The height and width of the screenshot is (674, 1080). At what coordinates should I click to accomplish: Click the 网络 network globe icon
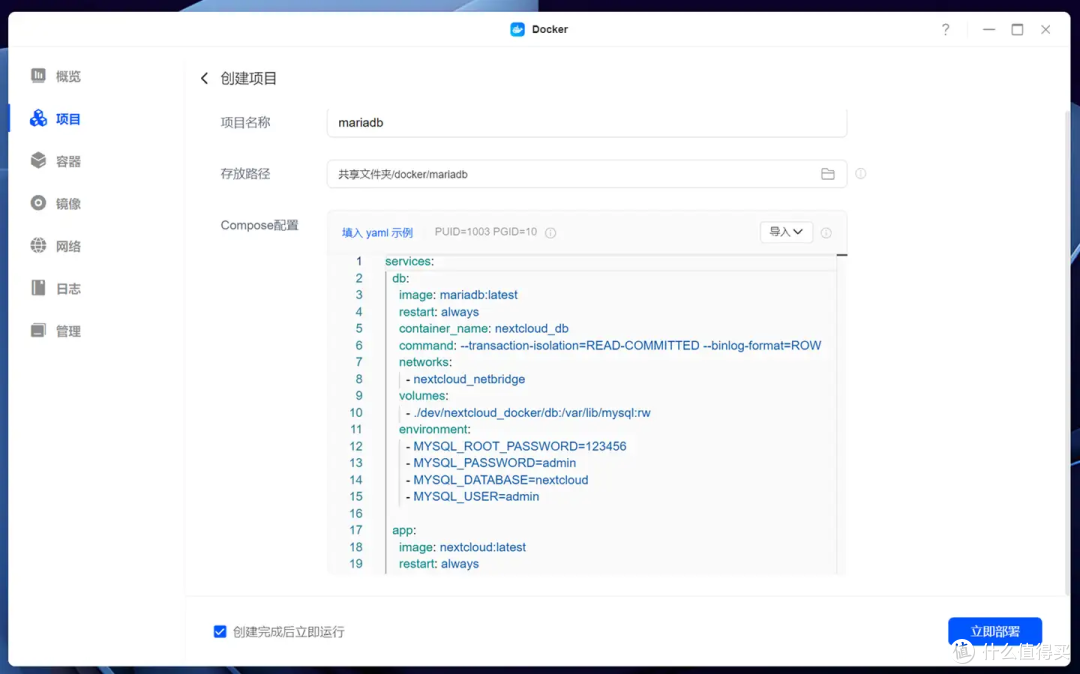pos(39,246)
